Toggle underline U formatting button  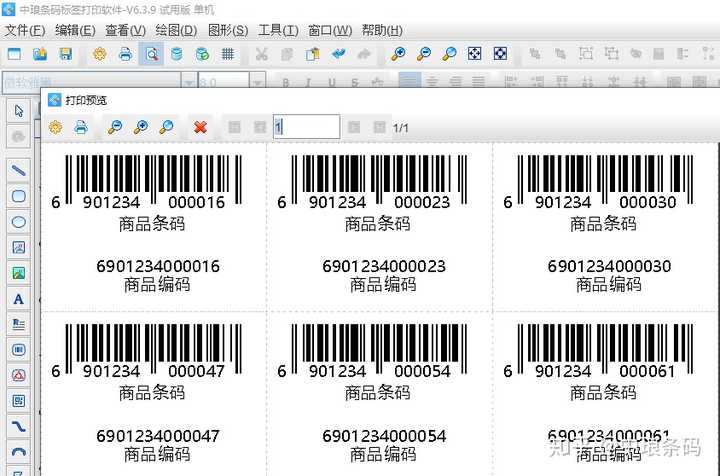332,83
